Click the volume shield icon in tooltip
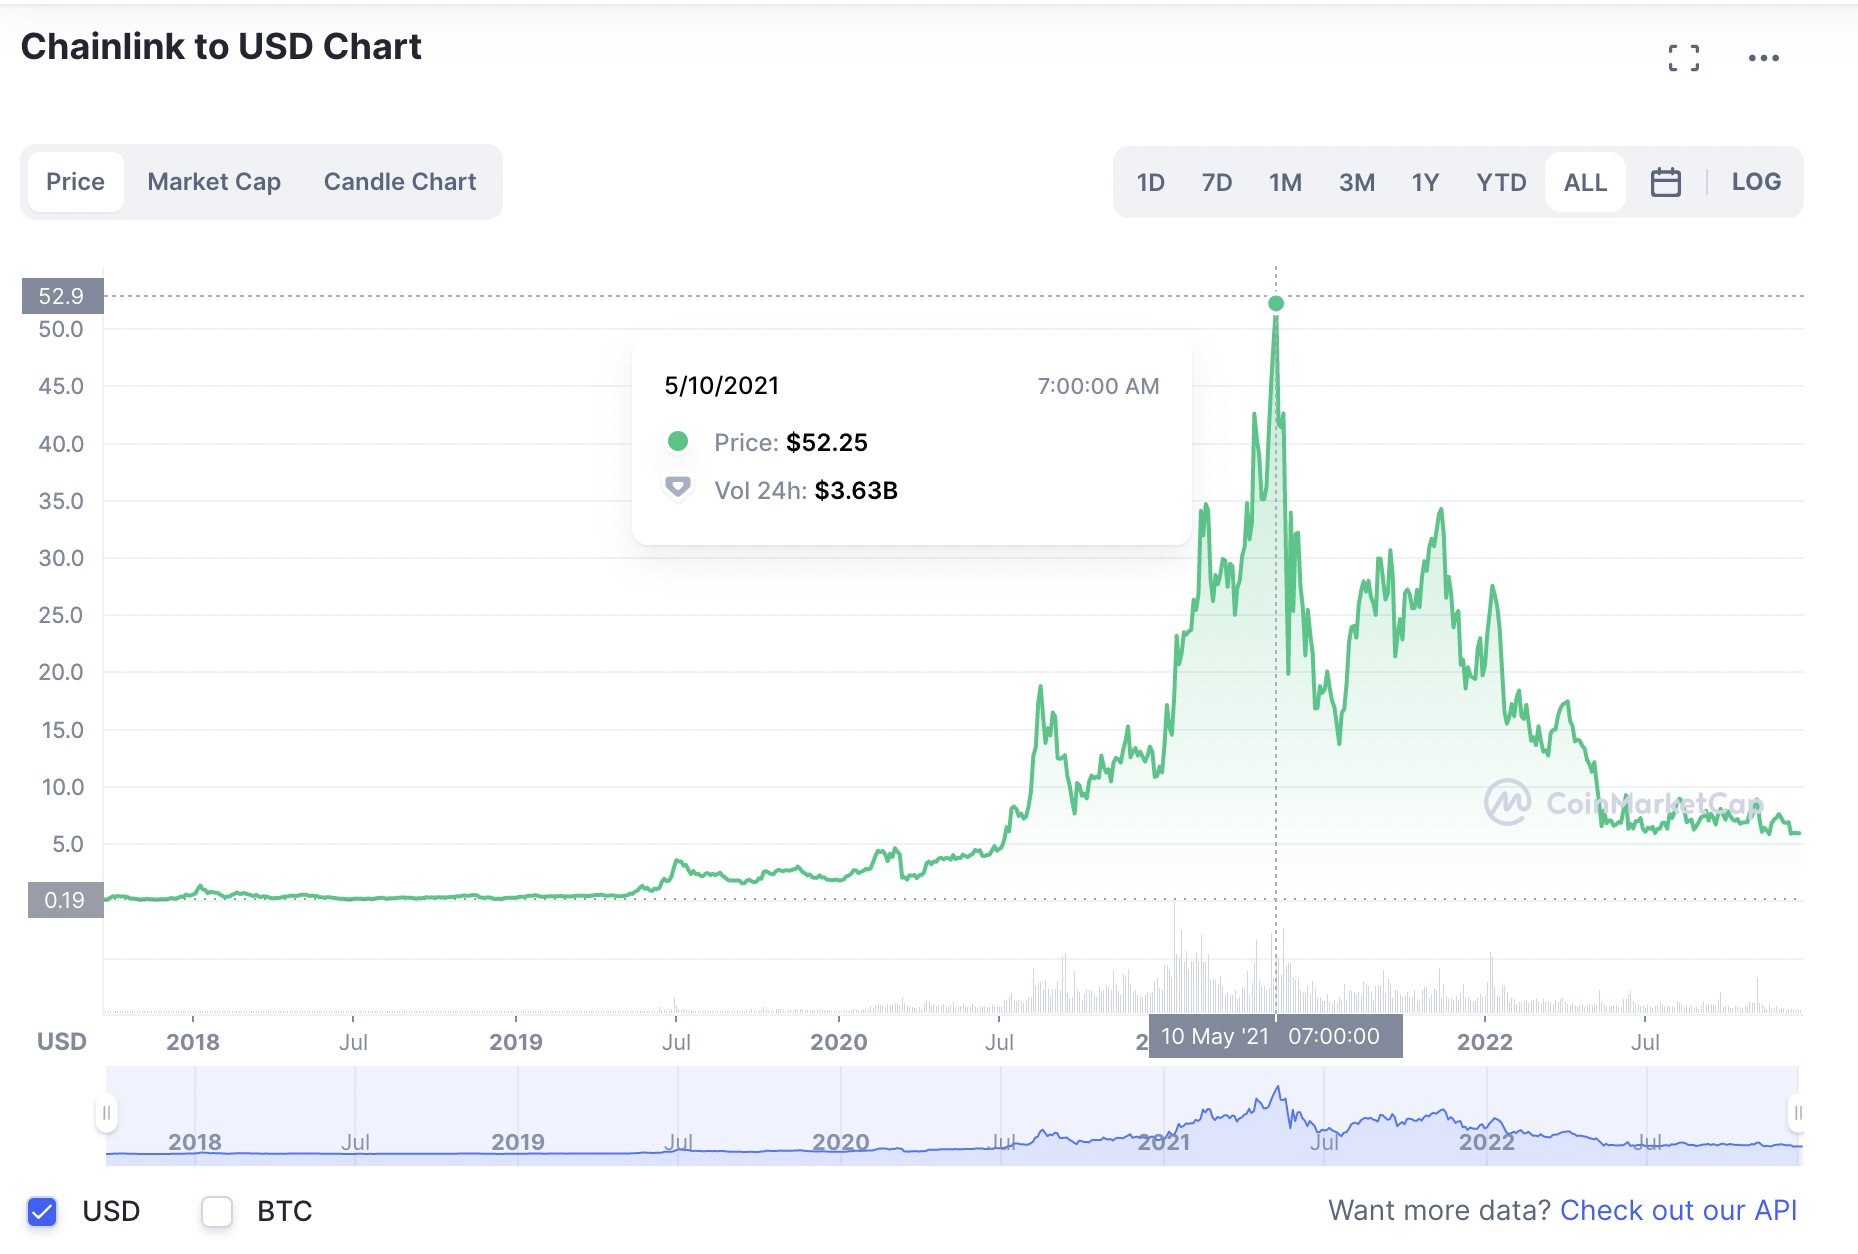Image resolution: width=1858 pixels, height=1254 pixels. tap(678, 489)
